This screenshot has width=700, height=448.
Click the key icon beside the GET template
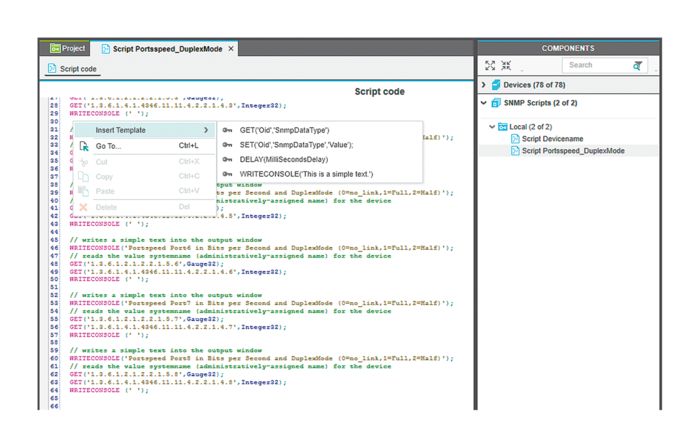[x=227, y=130]
